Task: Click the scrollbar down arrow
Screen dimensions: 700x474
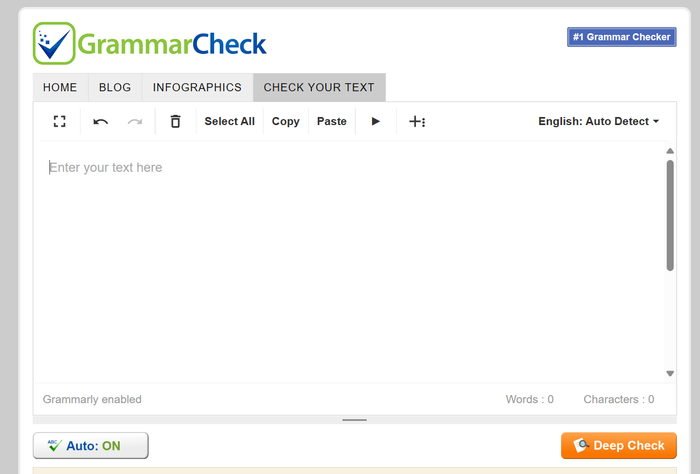Action: point(670,374)
